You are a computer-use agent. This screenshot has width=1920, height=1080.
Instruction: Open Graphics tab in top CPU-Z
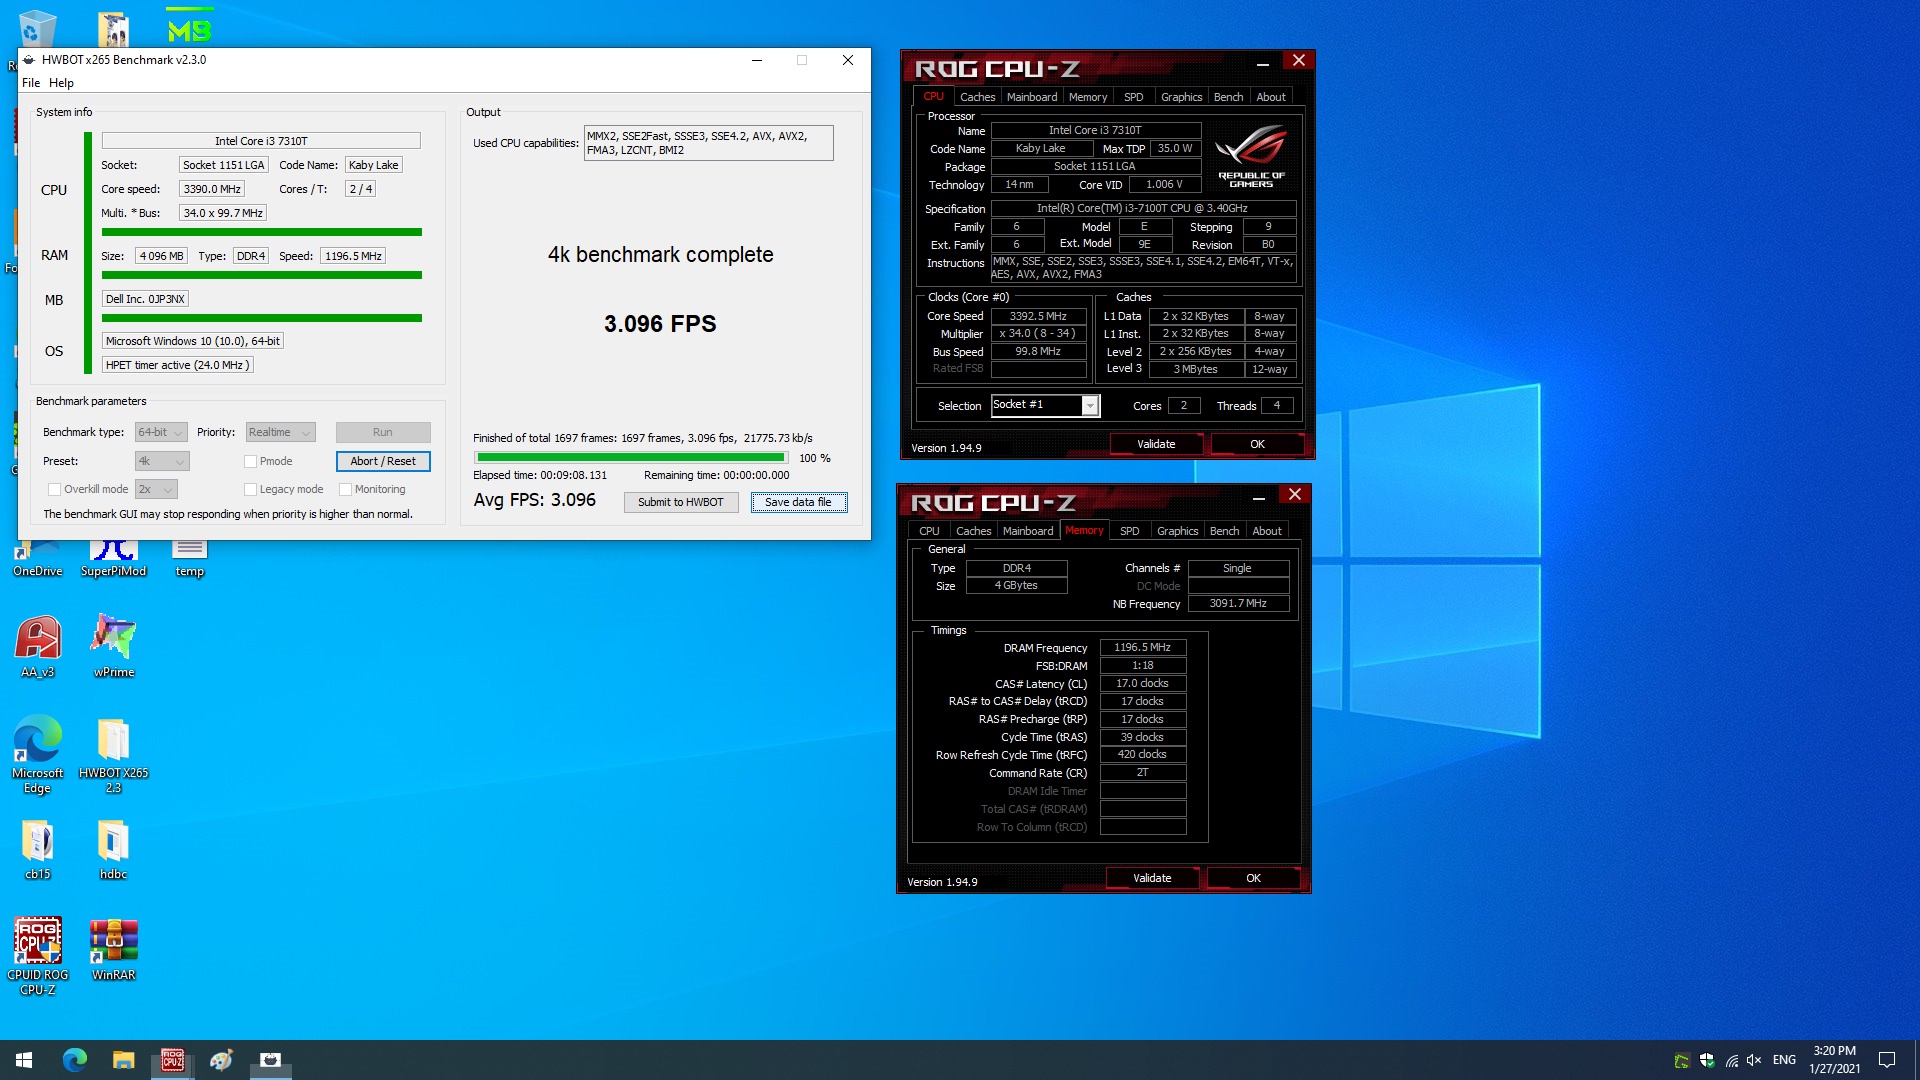pyautogui.click(x=1181, y=97)
